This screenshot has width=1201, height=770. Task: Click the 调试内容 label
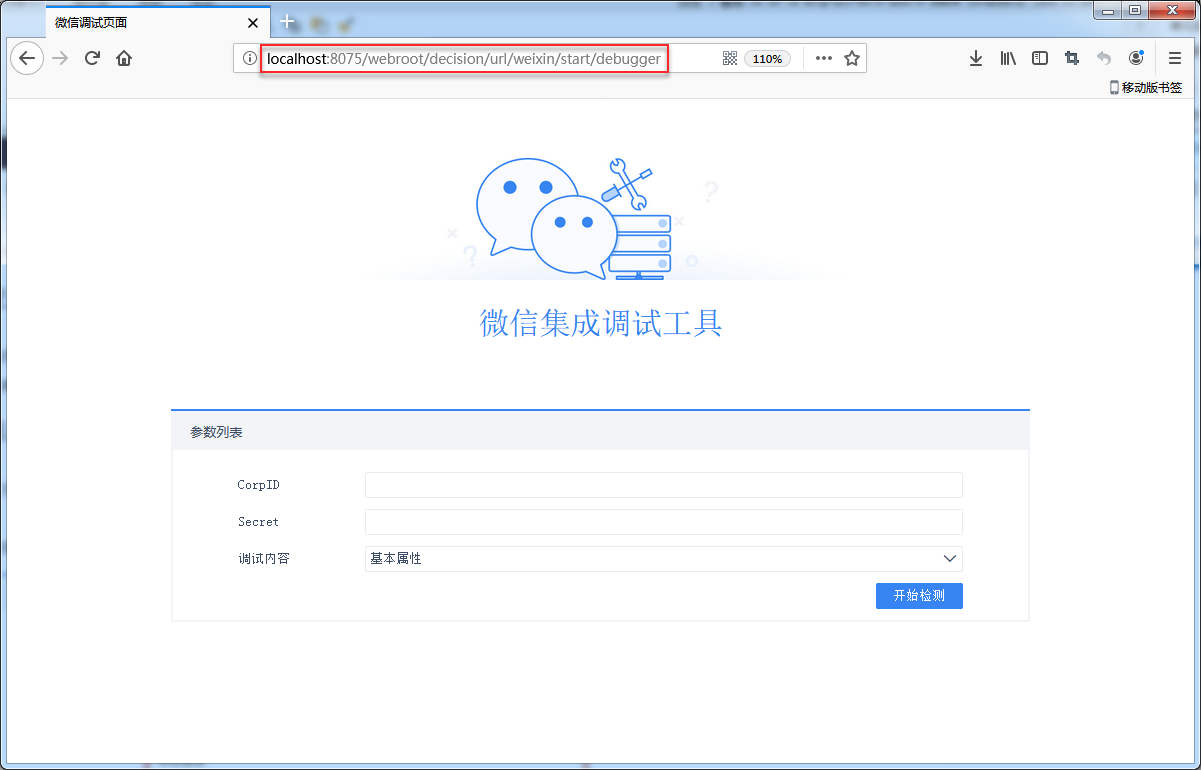(264, 559)
